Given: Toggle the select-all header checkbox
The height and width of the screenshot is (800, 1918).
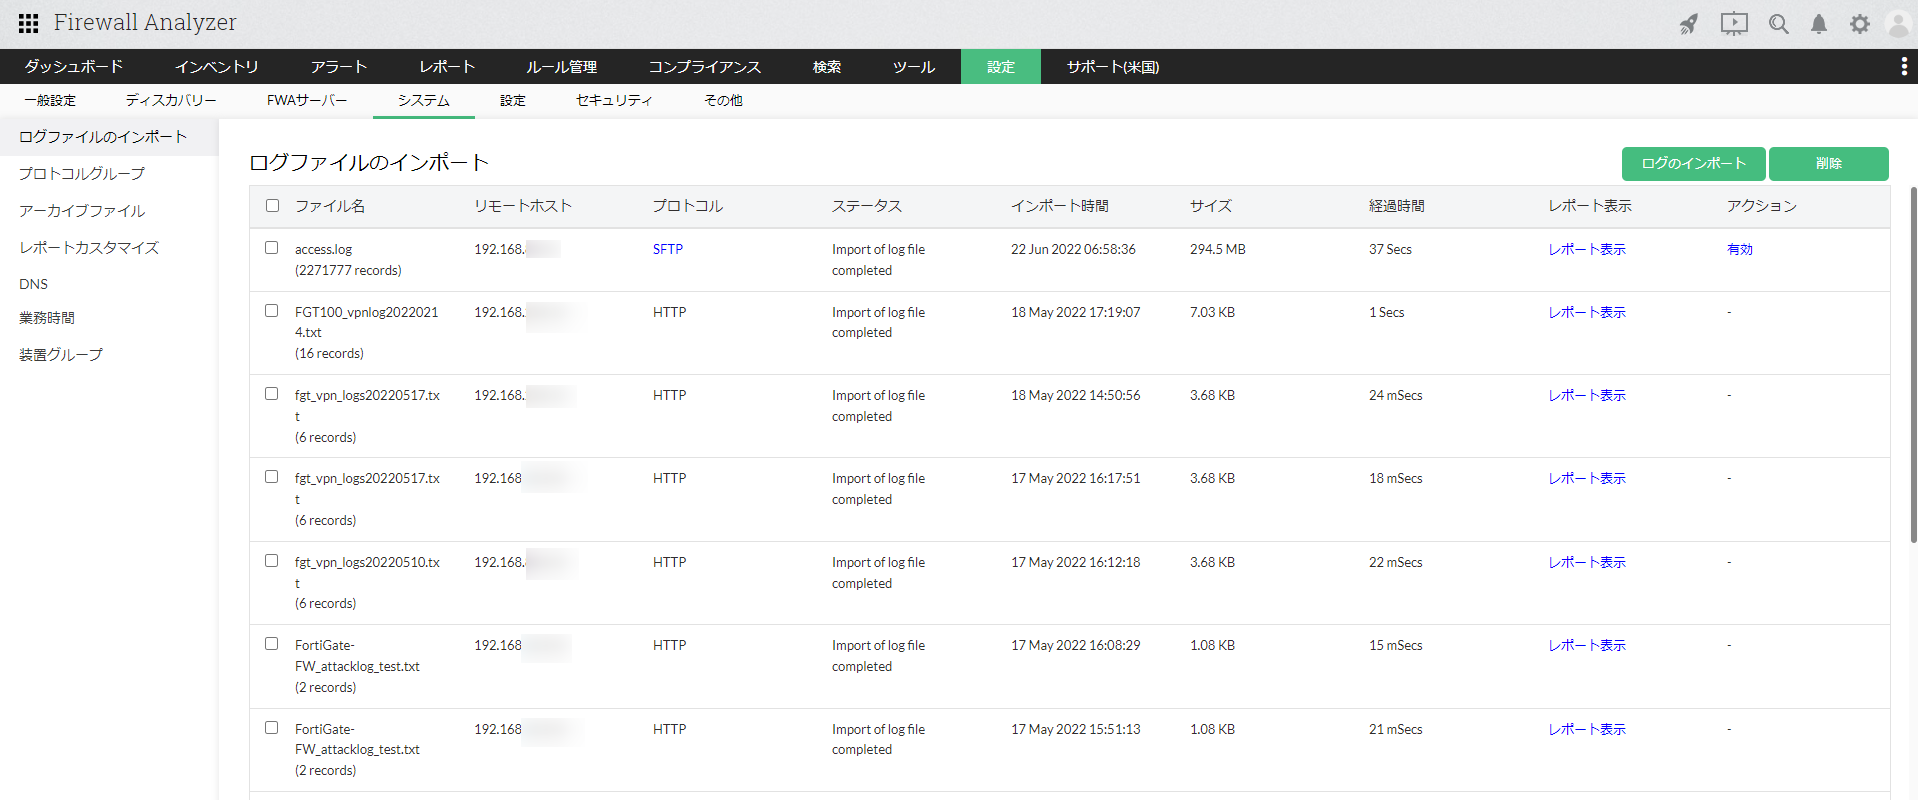Looking at the screenshot, I should click(272, 206).
